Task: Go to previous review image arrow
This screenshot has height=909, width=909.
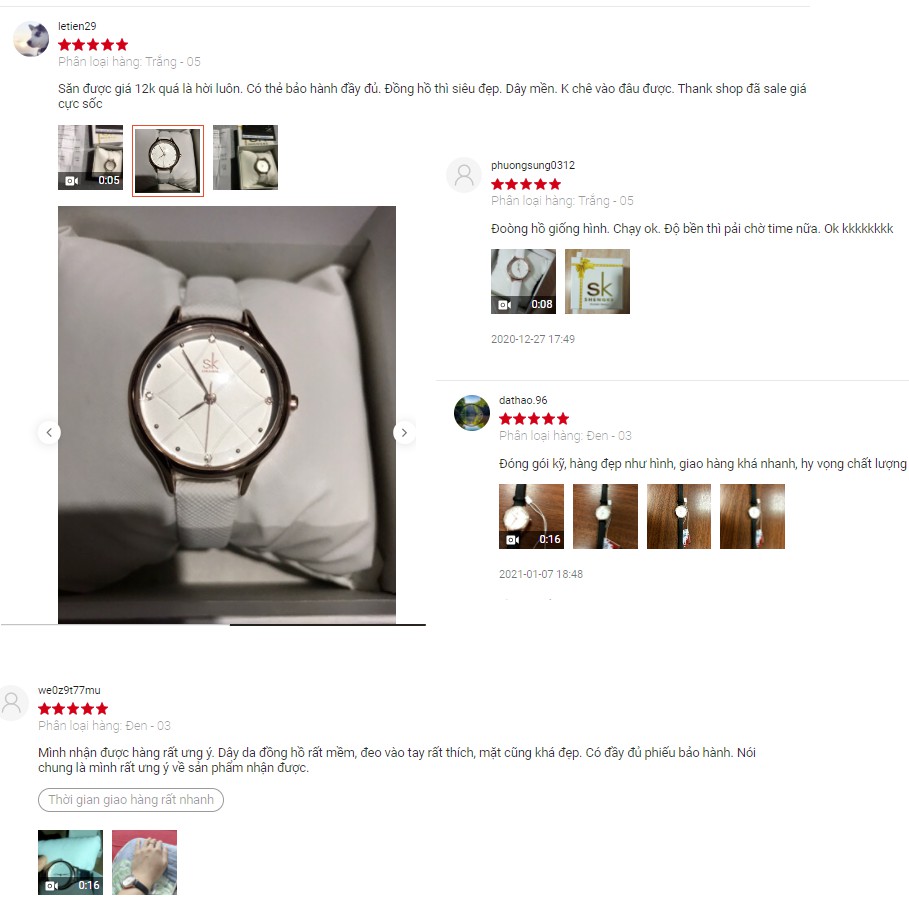Action: pyautogui.click(x=49, y=432)
